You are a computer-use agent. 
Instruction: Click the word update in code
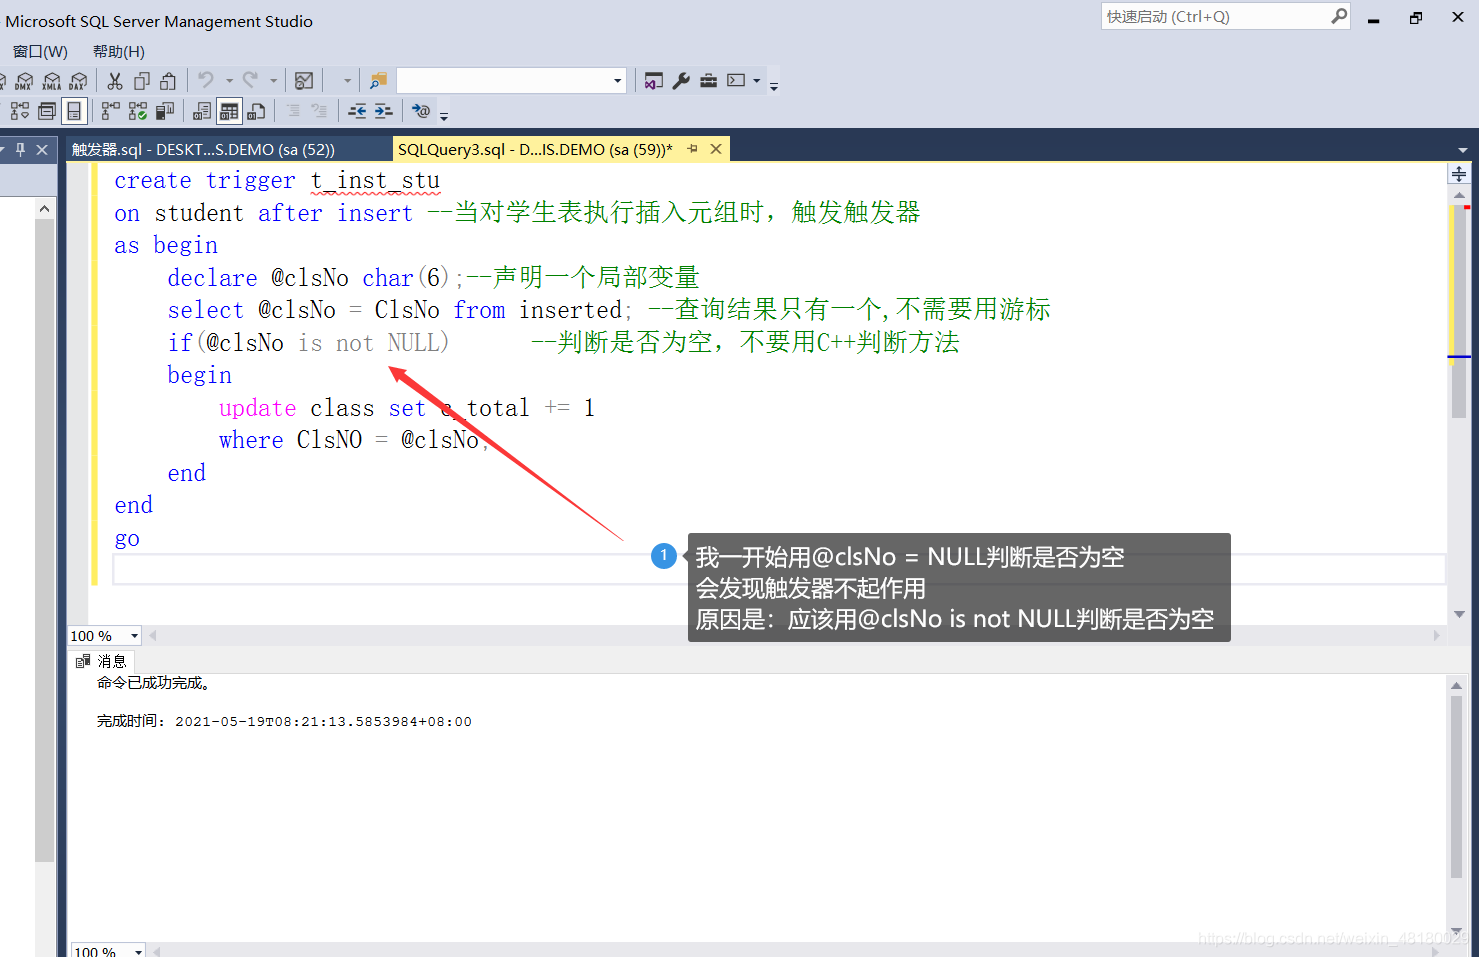click(x=258, y=408)
